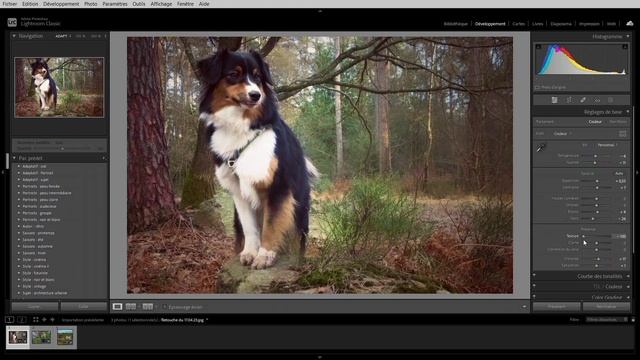This screenshot has height=360, width=640.
Task: Open the Fichier menu
Action: tap(10, 4)
